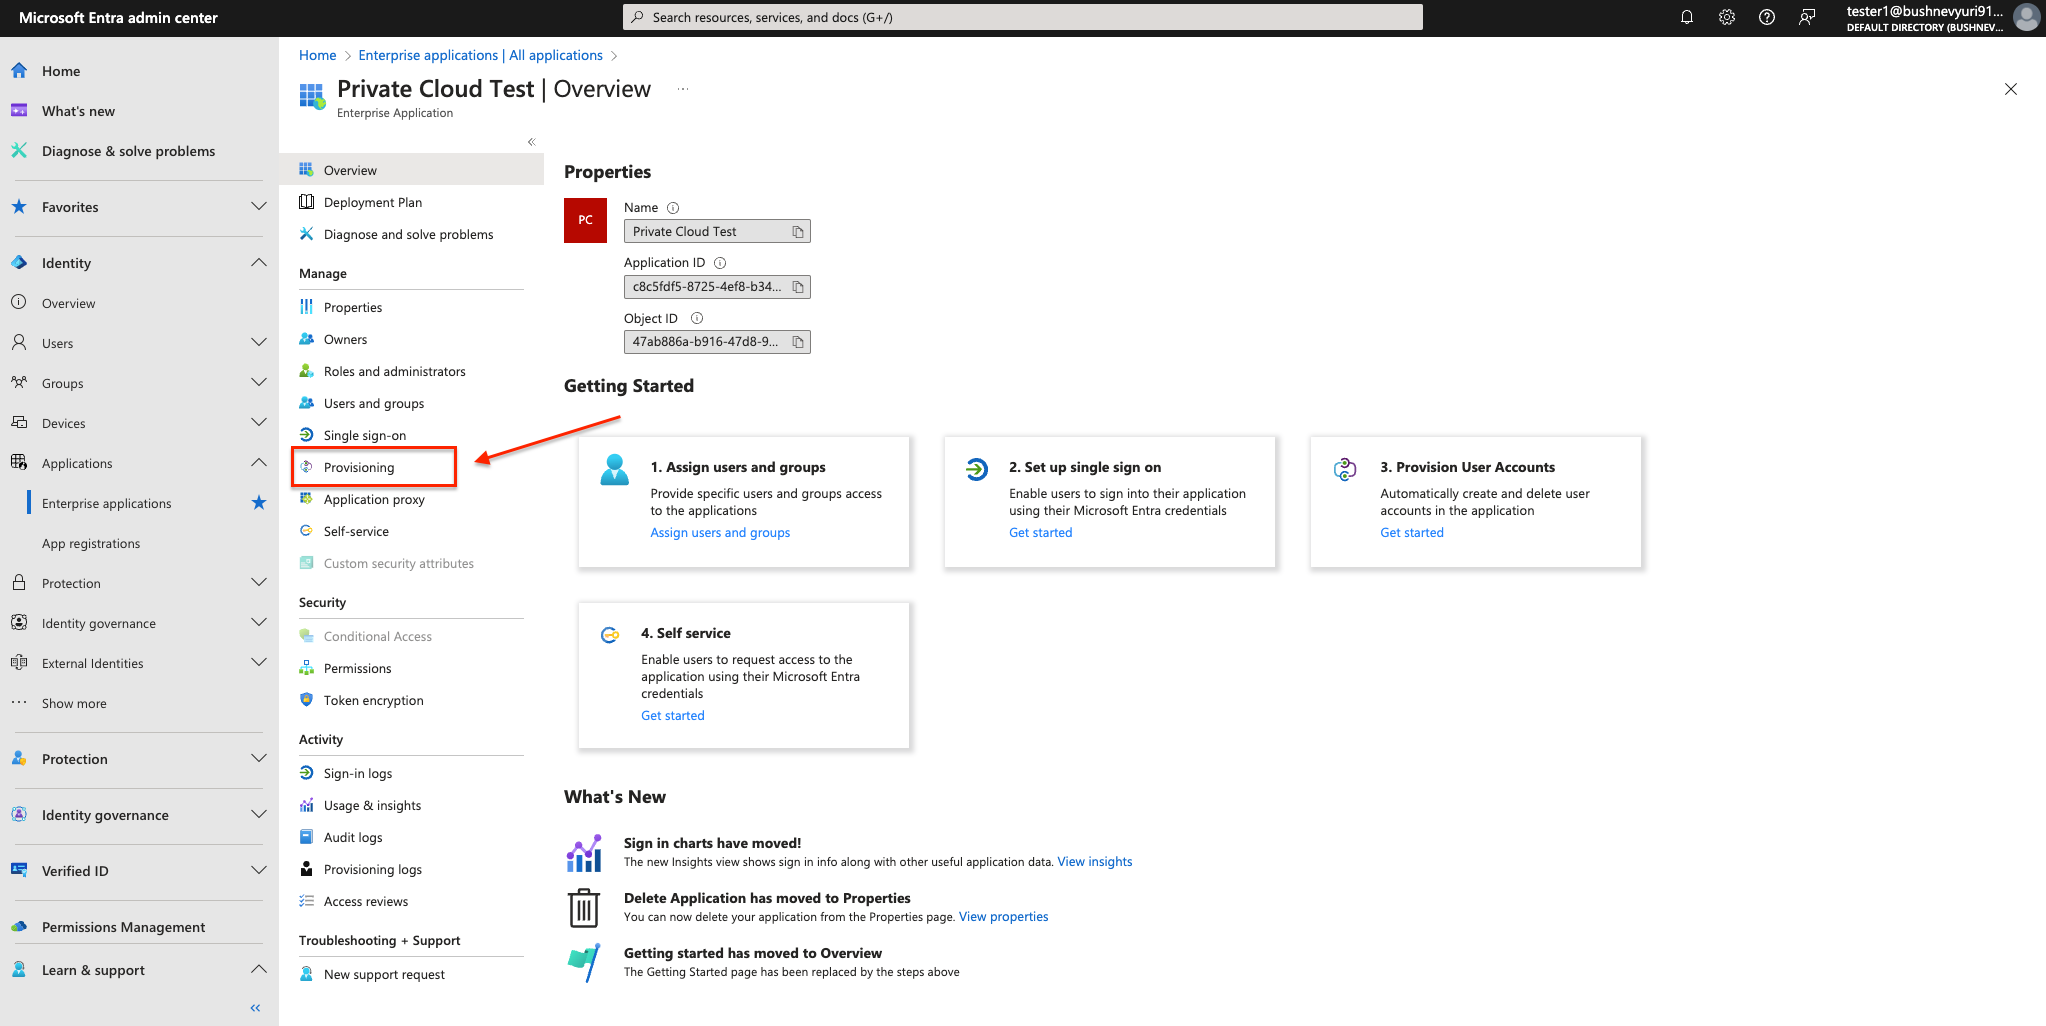Click View insights link
This screenshot has height=1026, width=2046.
(x=1095, y=862)
